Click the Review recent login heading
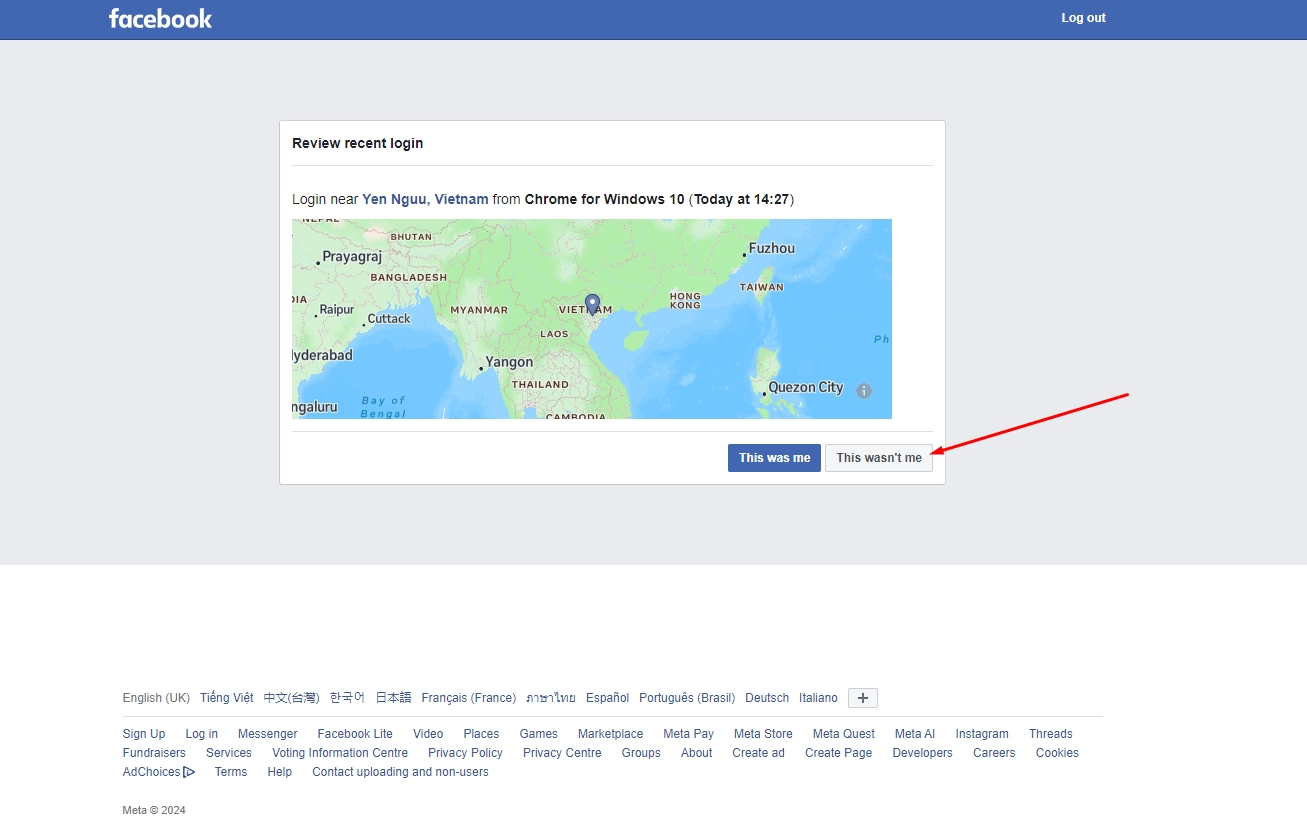The width and height of the screenshot is (1307, 824). tap(358, 143)
